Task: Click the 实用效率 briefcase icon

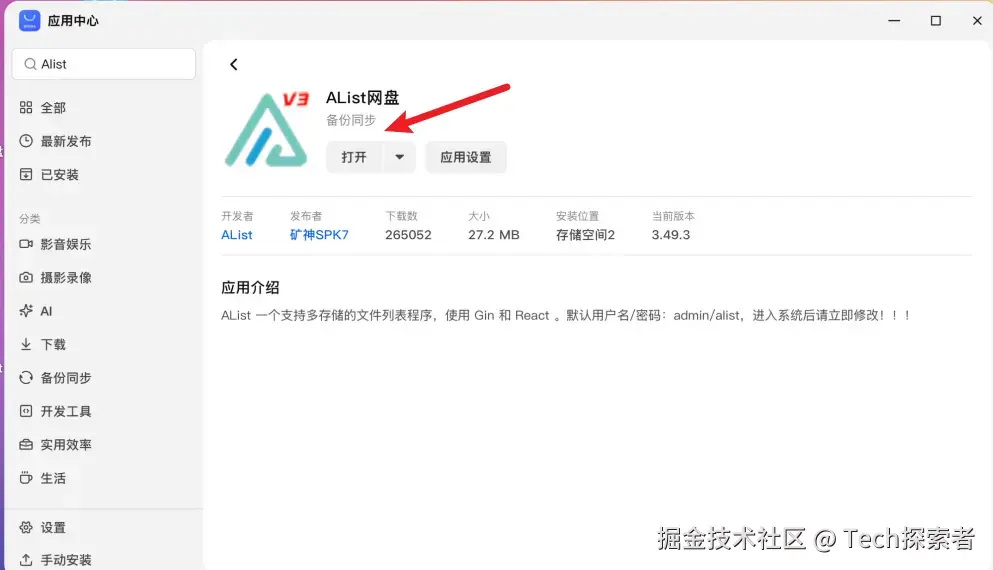Action: click(x=26, y=445)
